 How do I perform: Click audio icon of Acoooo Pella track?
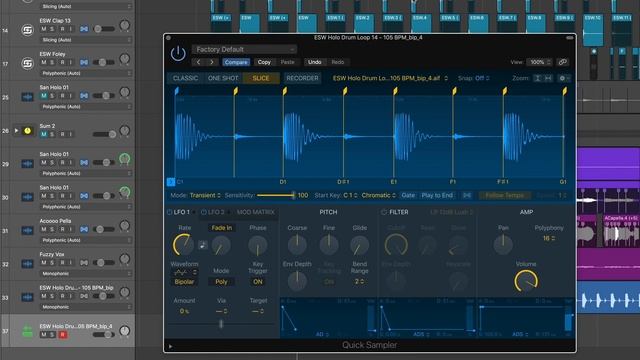point(27,231)
